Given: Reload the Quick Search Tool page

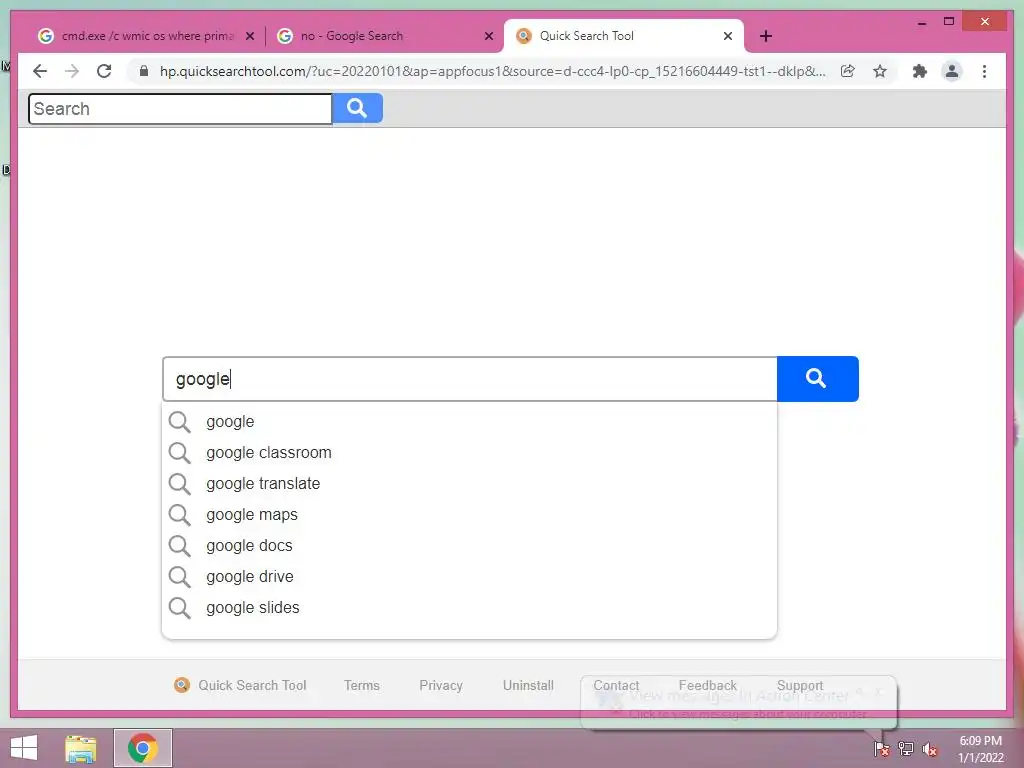Looking at the screenshot, I should [104, 71].
